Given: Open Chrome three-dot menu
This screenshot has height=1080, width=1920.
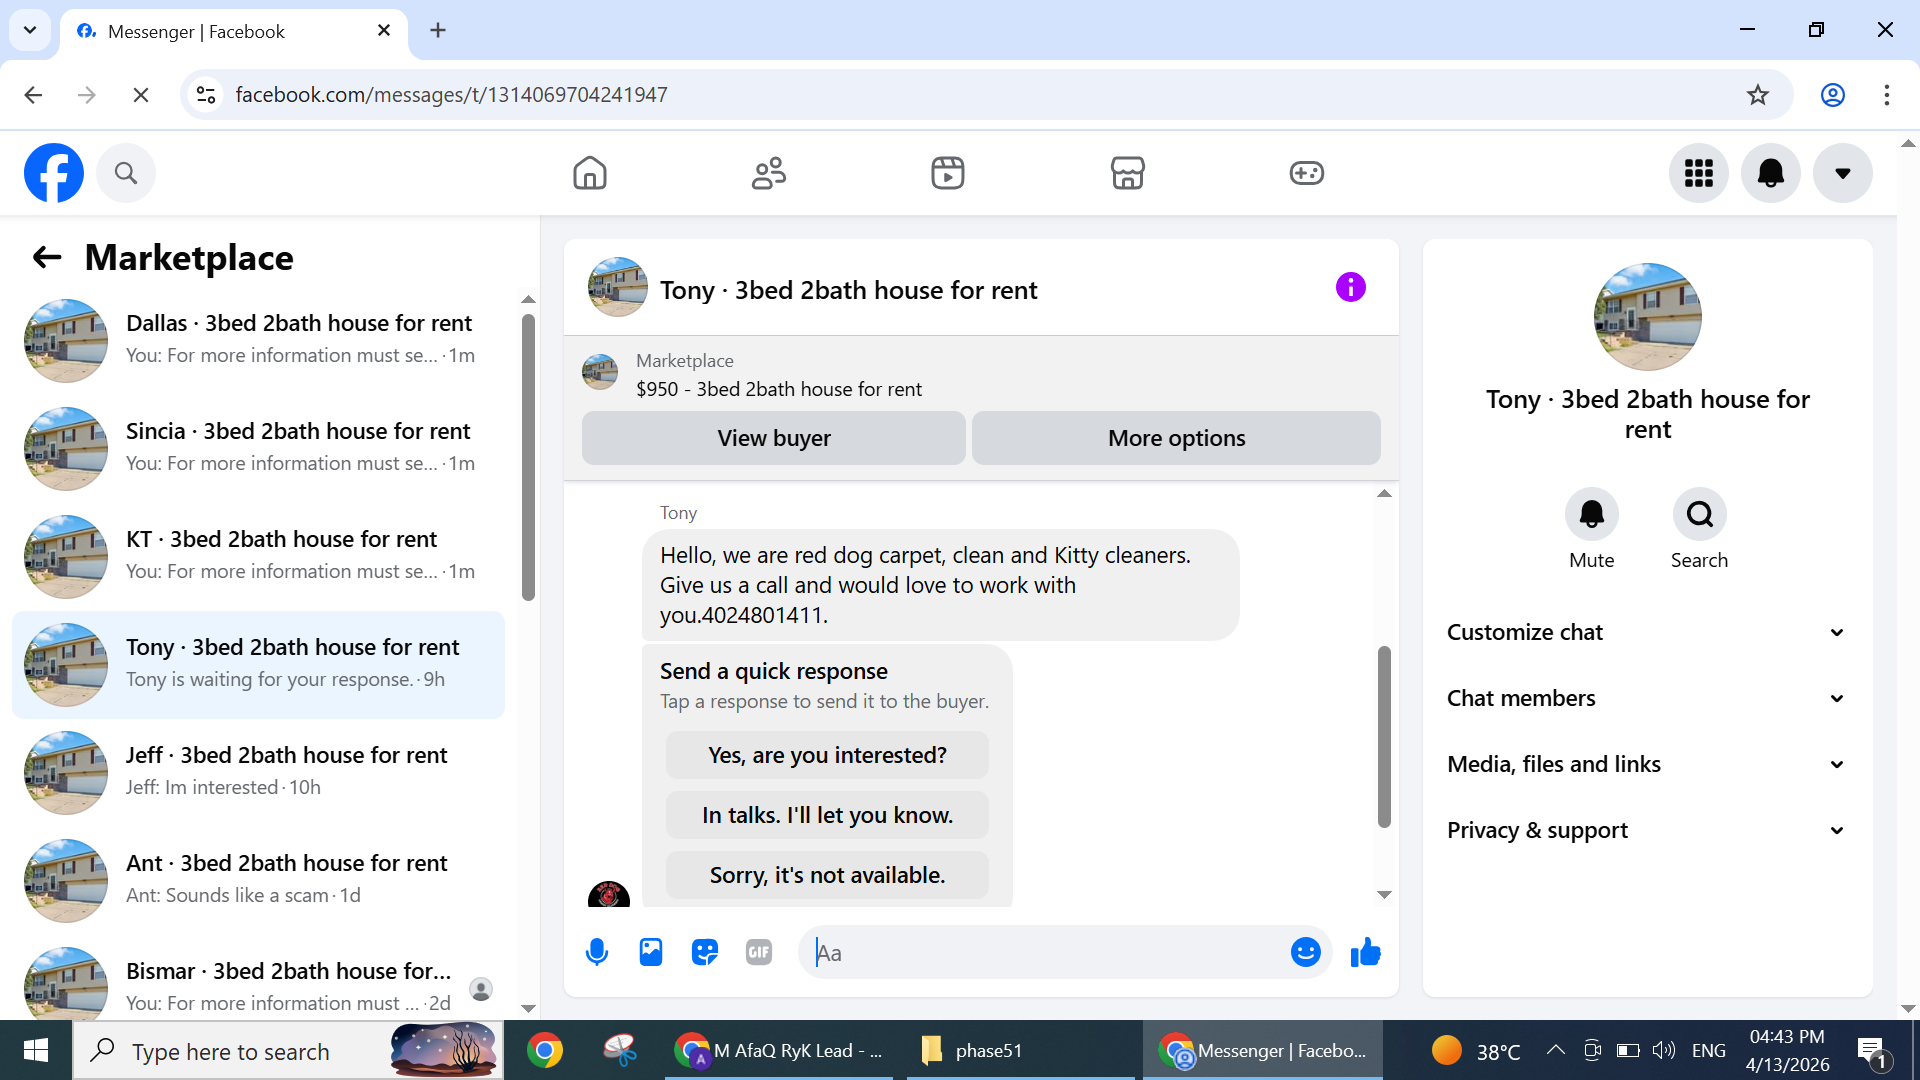Looking at the screenshot, I should pyautogui.click(x=1886, y=95).
